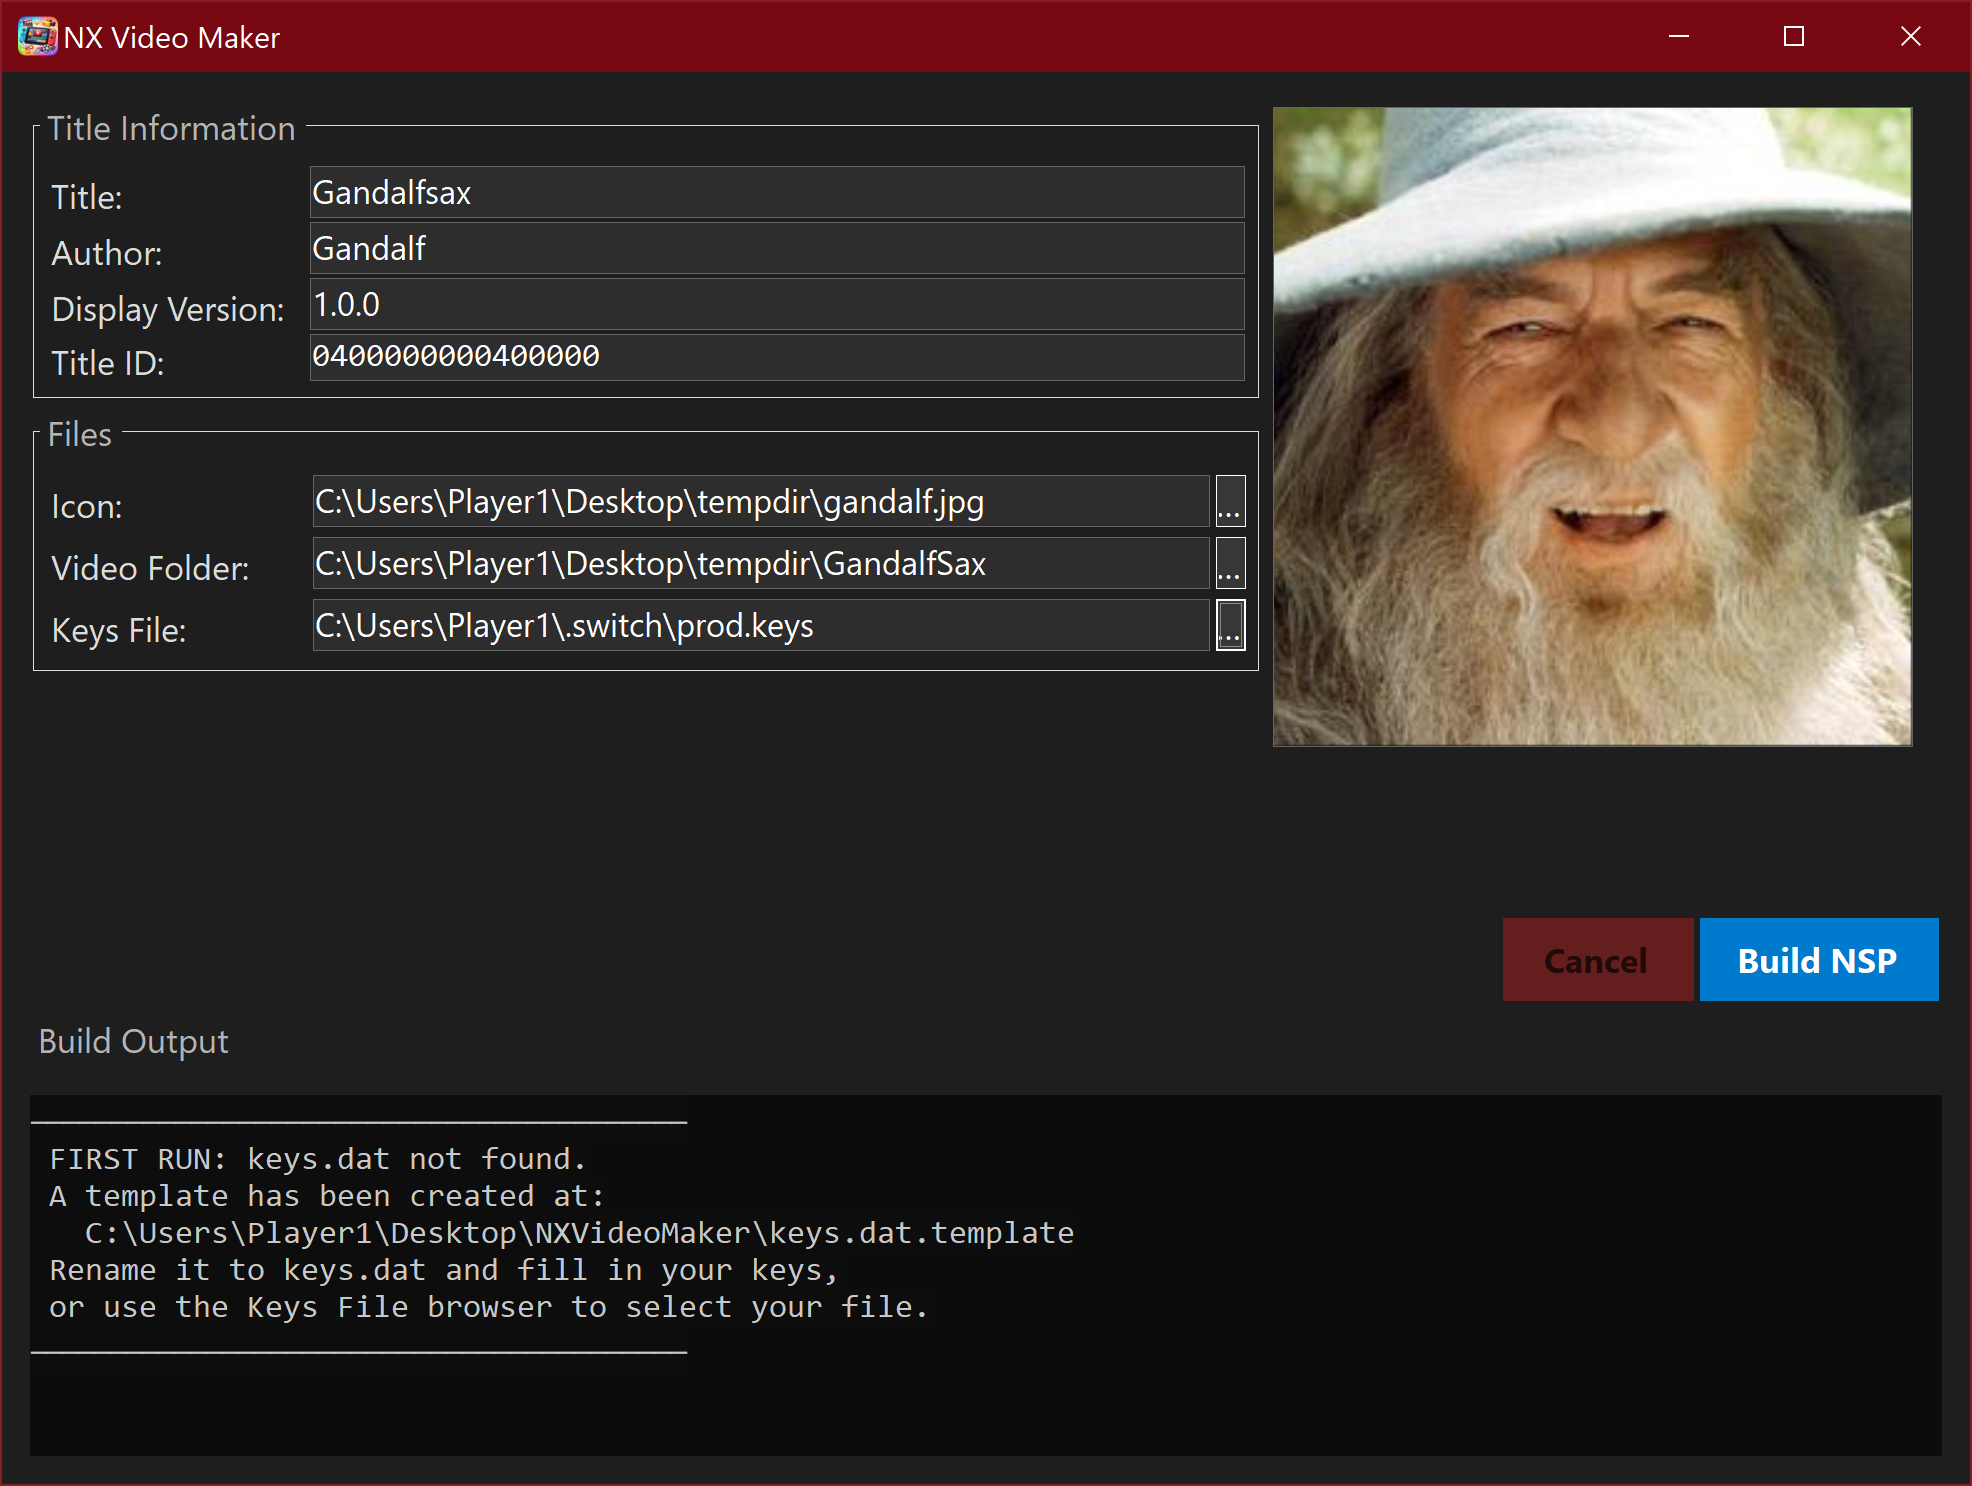
Task: Edit the Title field containing Gandalfsax
Action: click(x=777, y=192)
